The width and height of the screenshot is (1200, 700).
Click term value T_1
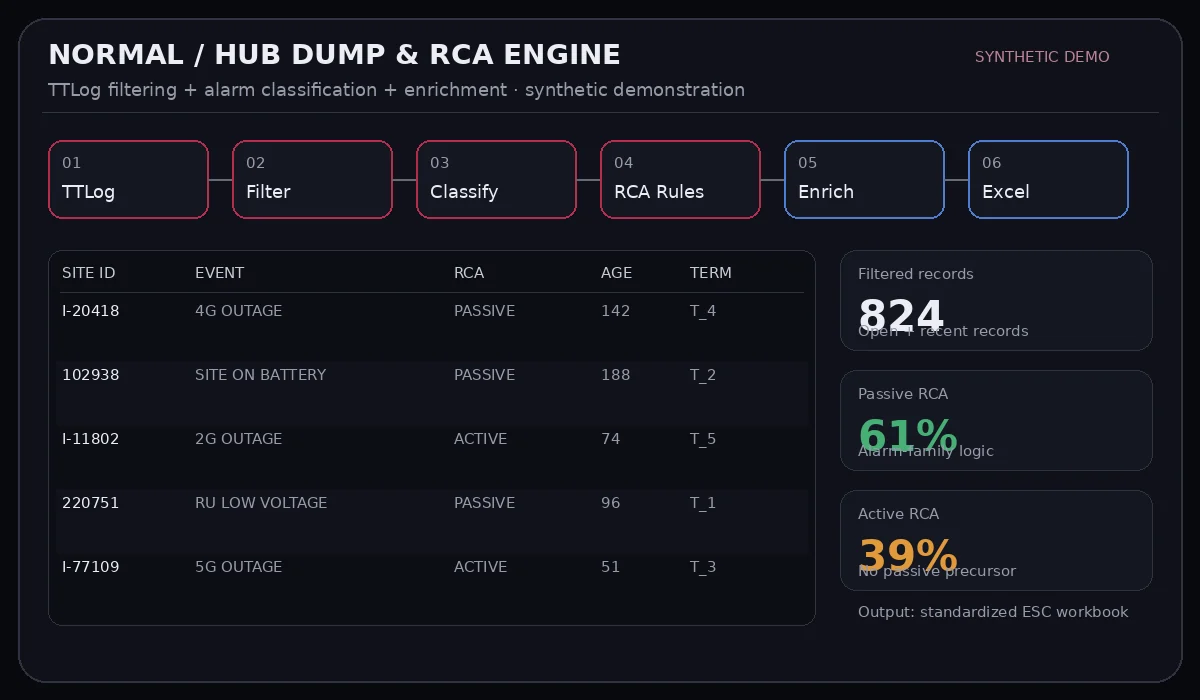703,503
